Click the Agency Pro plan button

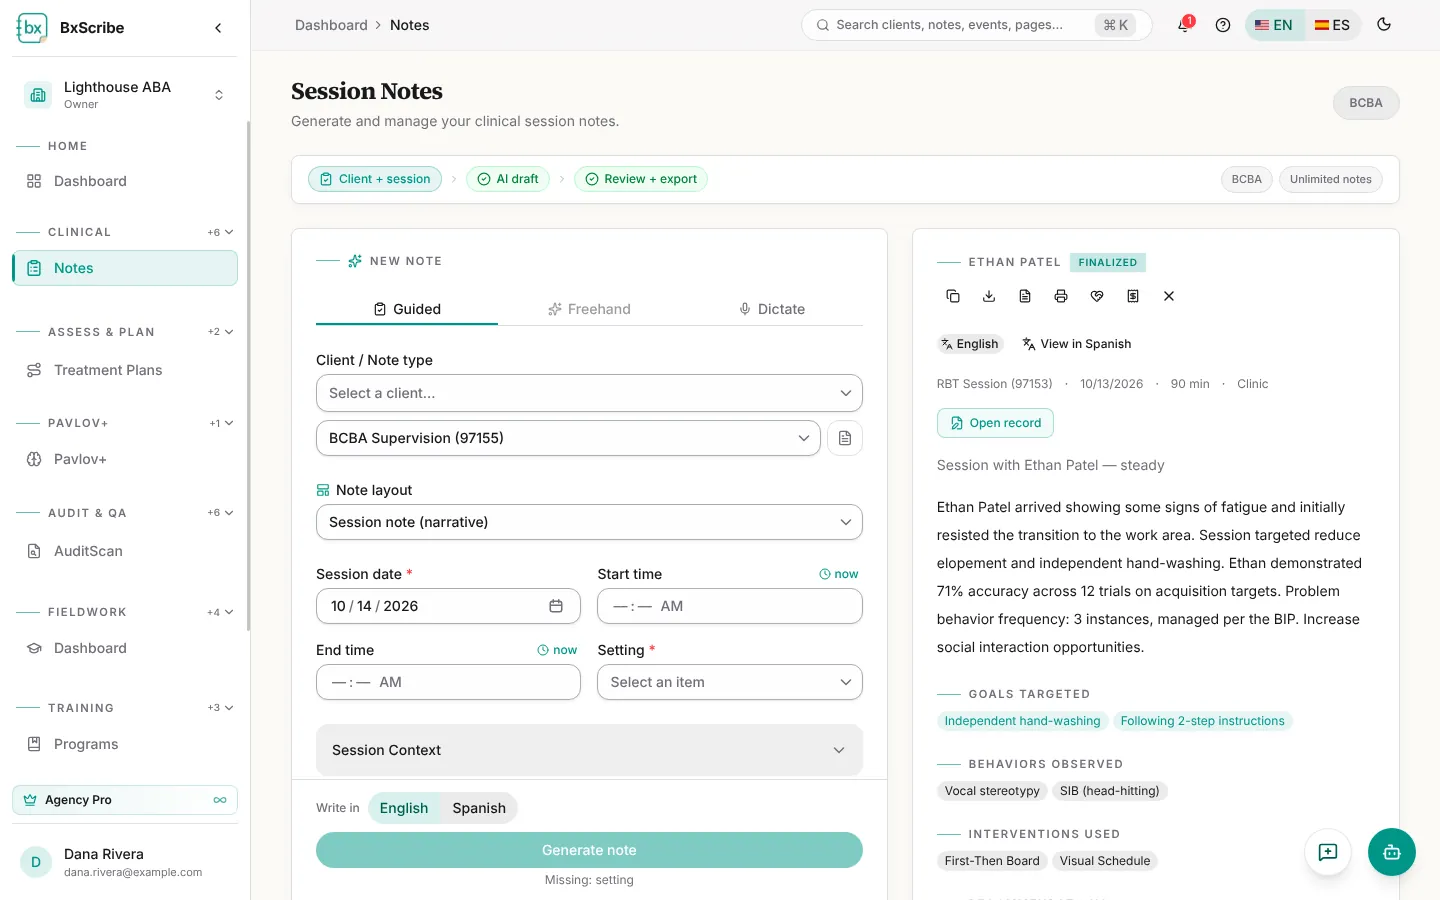click(125, 800)
